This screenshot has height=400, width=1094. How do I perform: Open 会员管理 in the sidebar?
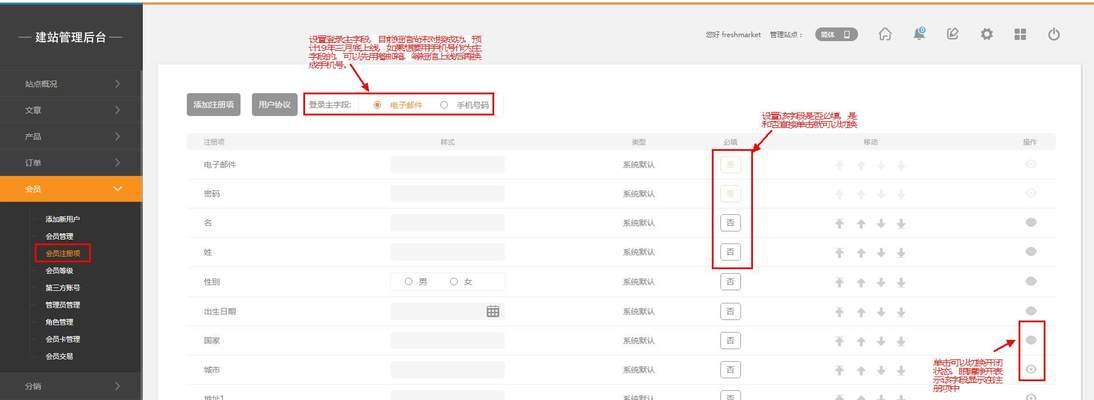pos(59,236)
